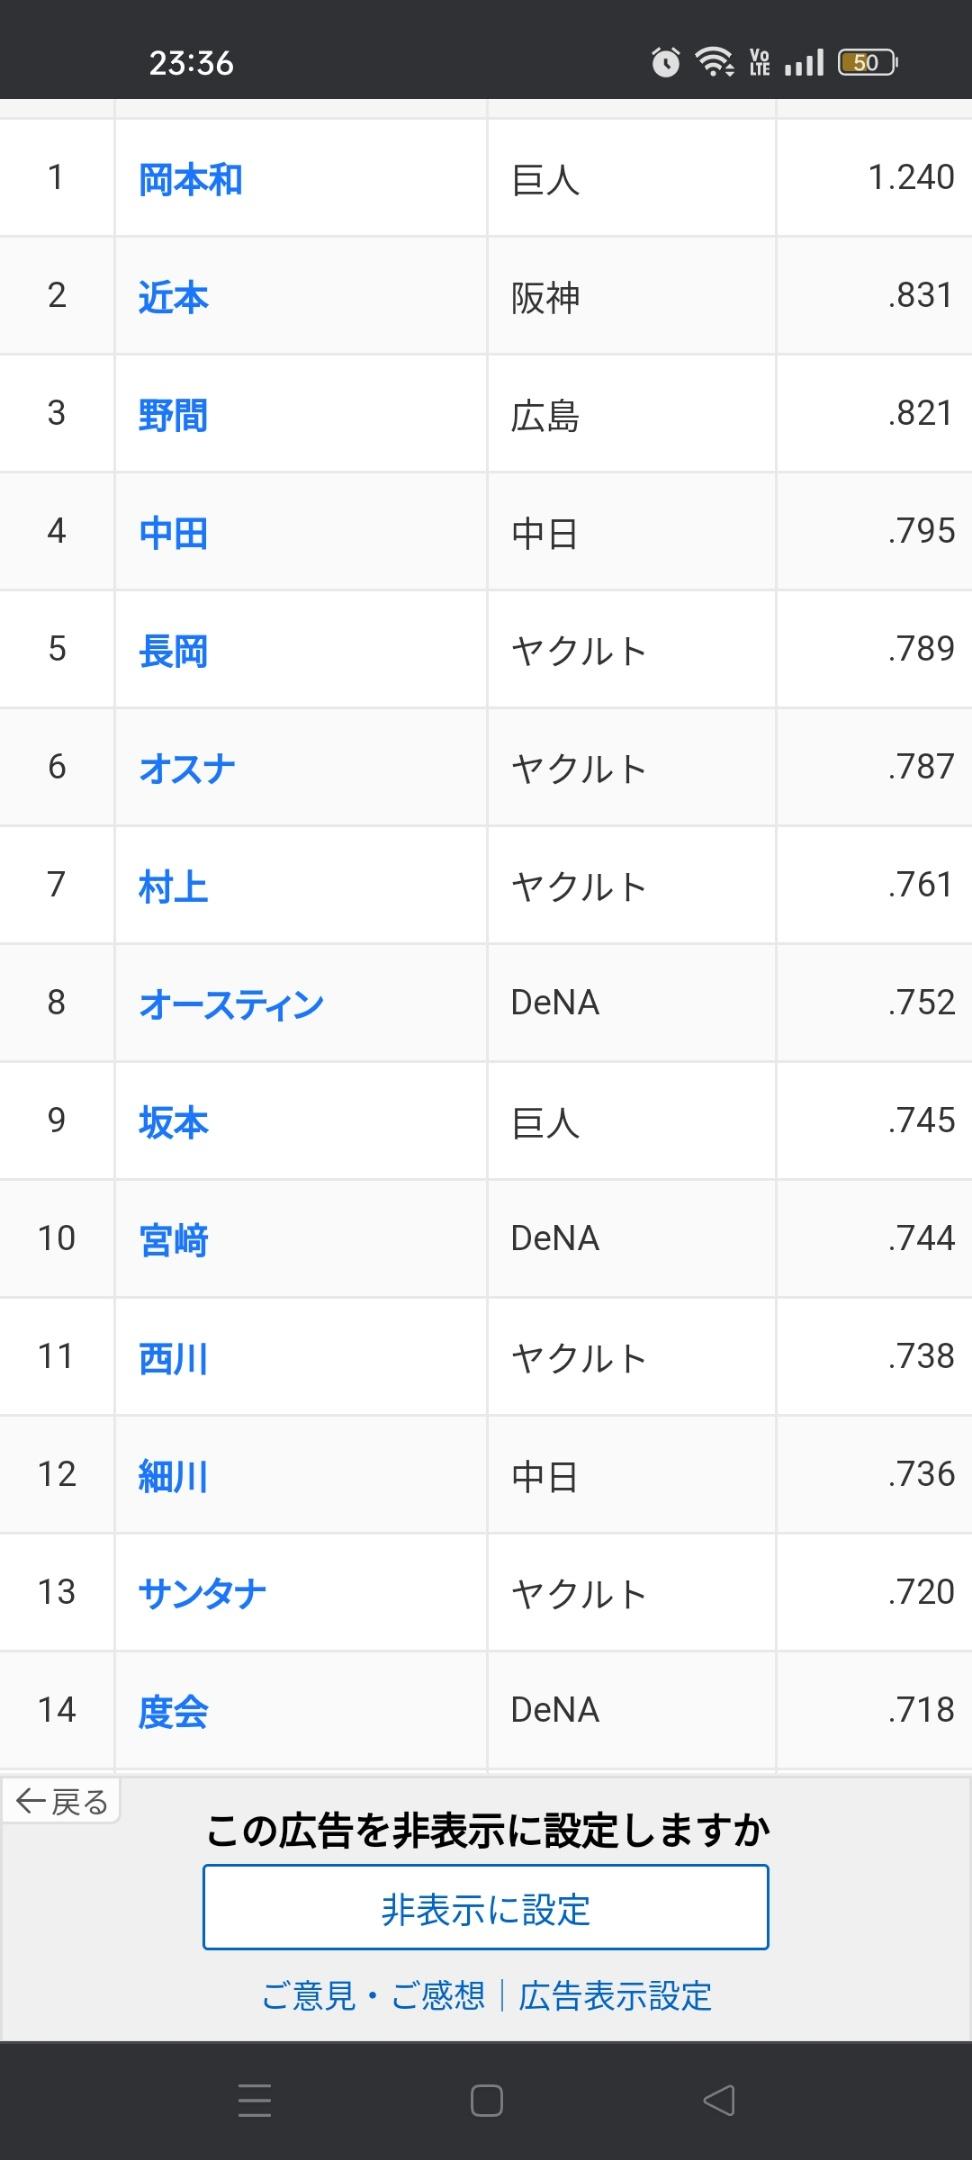972x2160 pixels.
Task: Open the ご意見・ご感想 link
Action: click(373, 1996)
